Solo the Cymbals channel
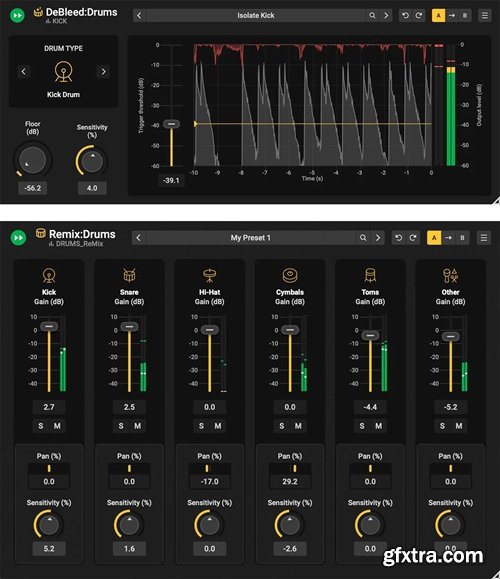This screenshot has width=500, height=579. click(x=282, y=426)
